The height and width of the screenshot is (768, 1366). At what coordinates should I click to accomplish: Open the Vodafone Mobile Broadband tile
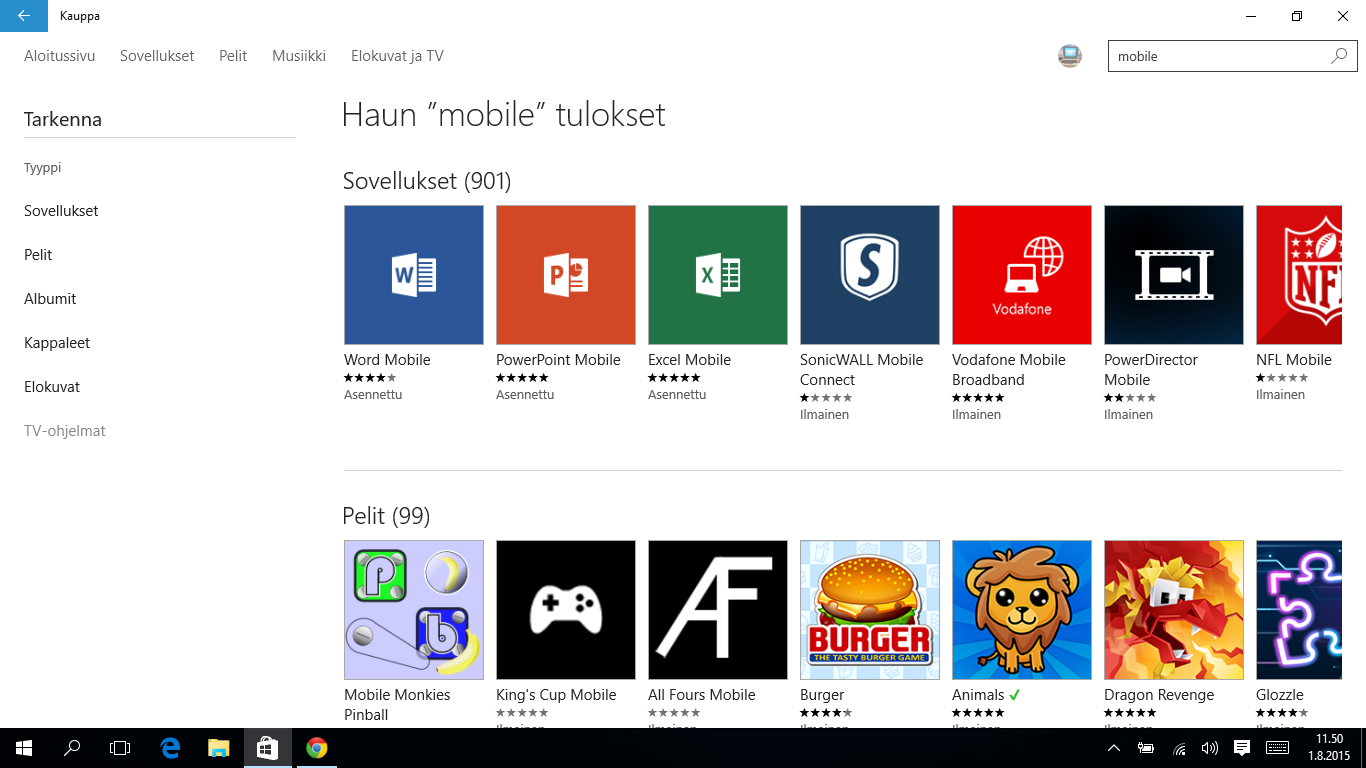(x=1022, y=275)
